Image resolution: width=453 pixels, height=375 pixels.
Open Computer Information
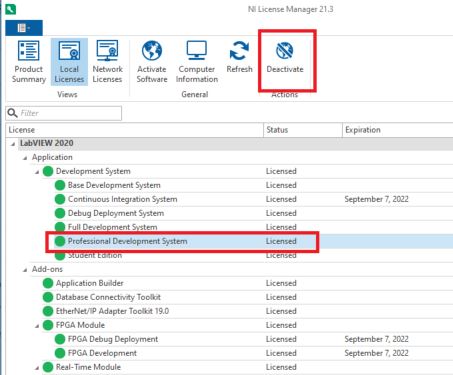(x=197, y=62)
